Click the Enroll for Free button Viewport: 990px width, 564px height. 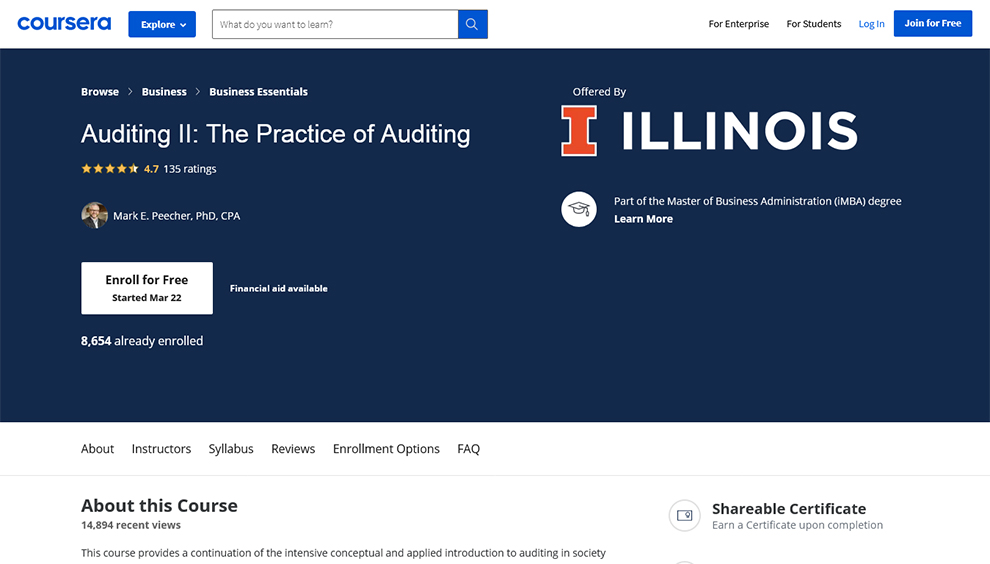tap(146, 288)
